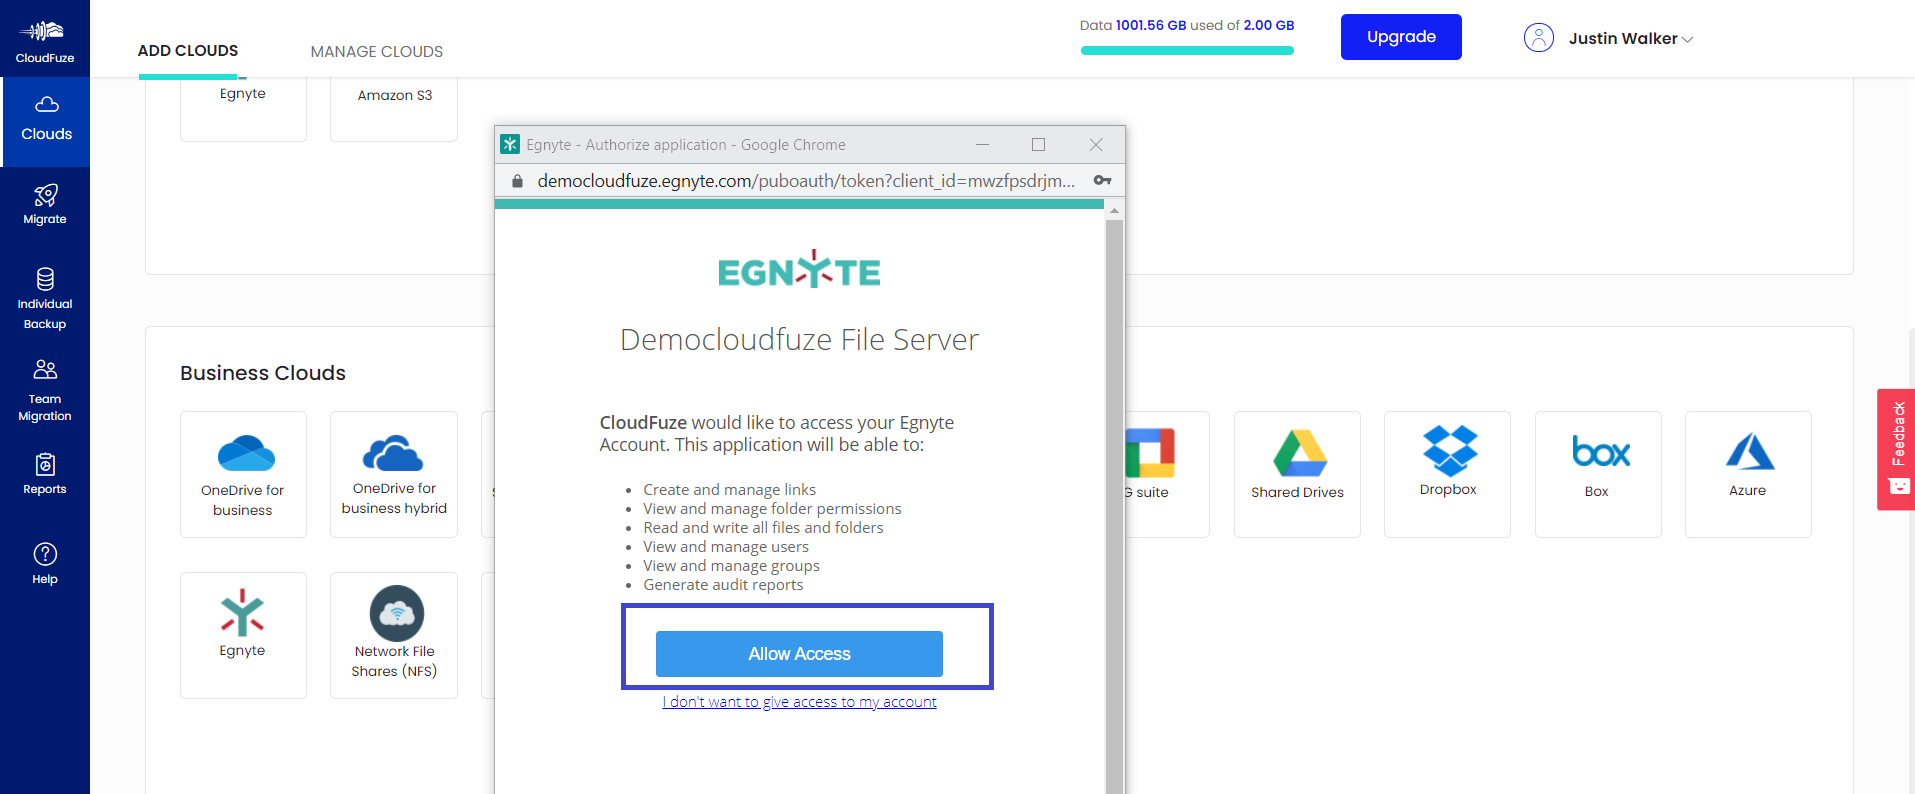Open the Clouds sidebar section
This screenshot has height=794, width=1915.
point(46,120)
